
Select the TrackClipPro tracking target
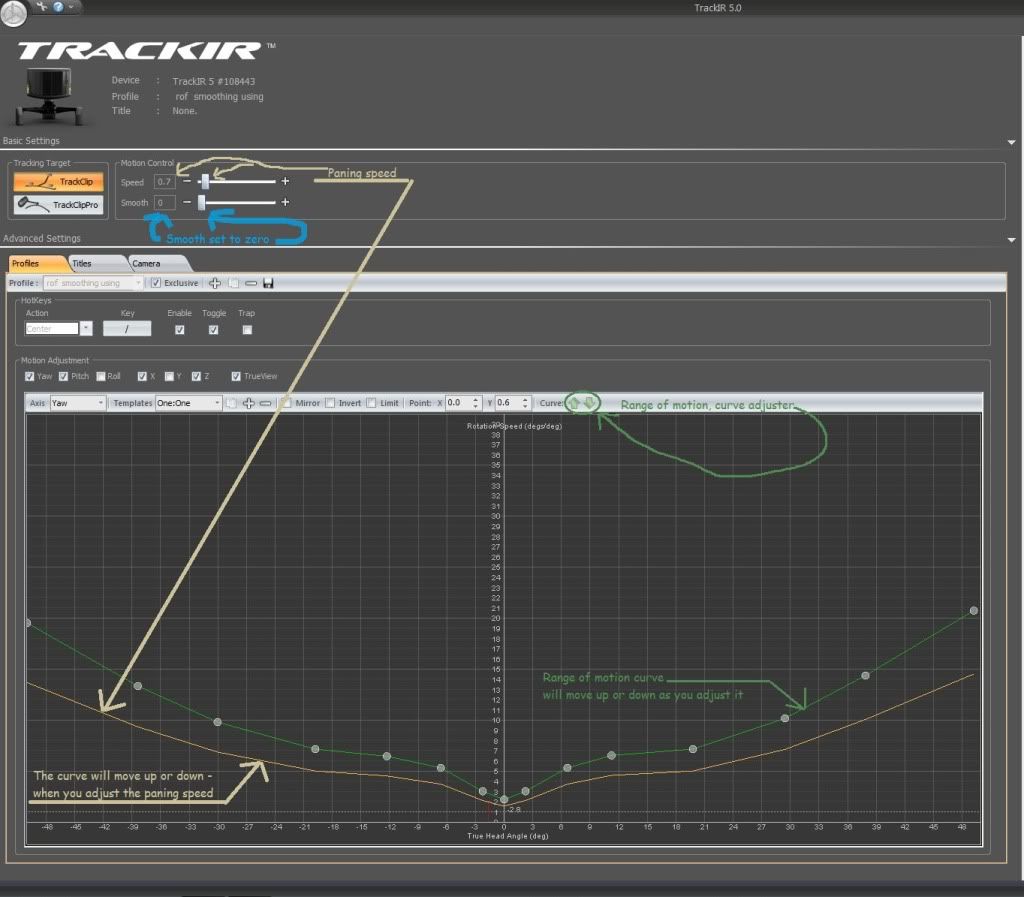pyautogui.click(x=58, y=204)
